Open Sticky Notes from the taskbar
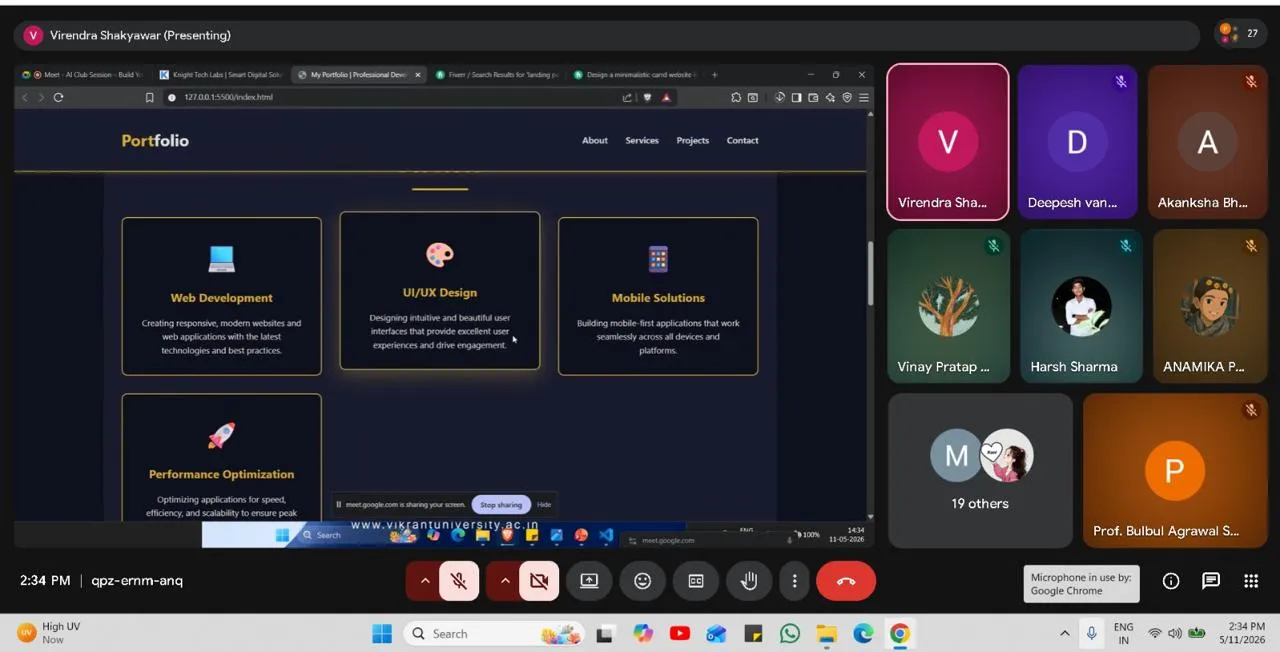The height and width of the screenshot is (652, 1280). tap(753, 633)
